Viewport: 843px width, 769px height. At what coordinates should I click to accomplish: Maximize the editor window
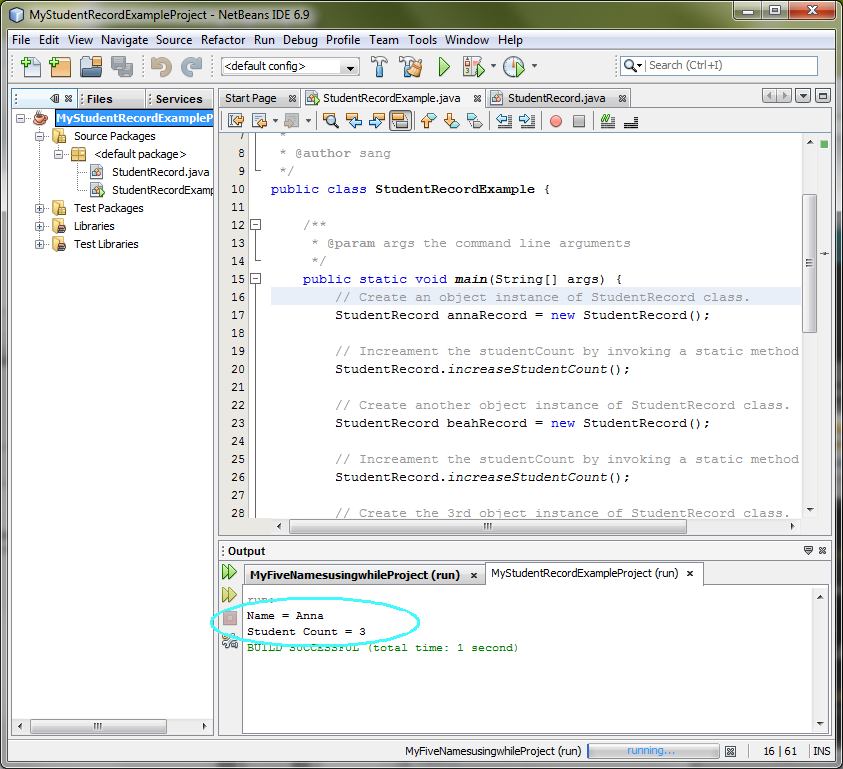pos(823,96)
